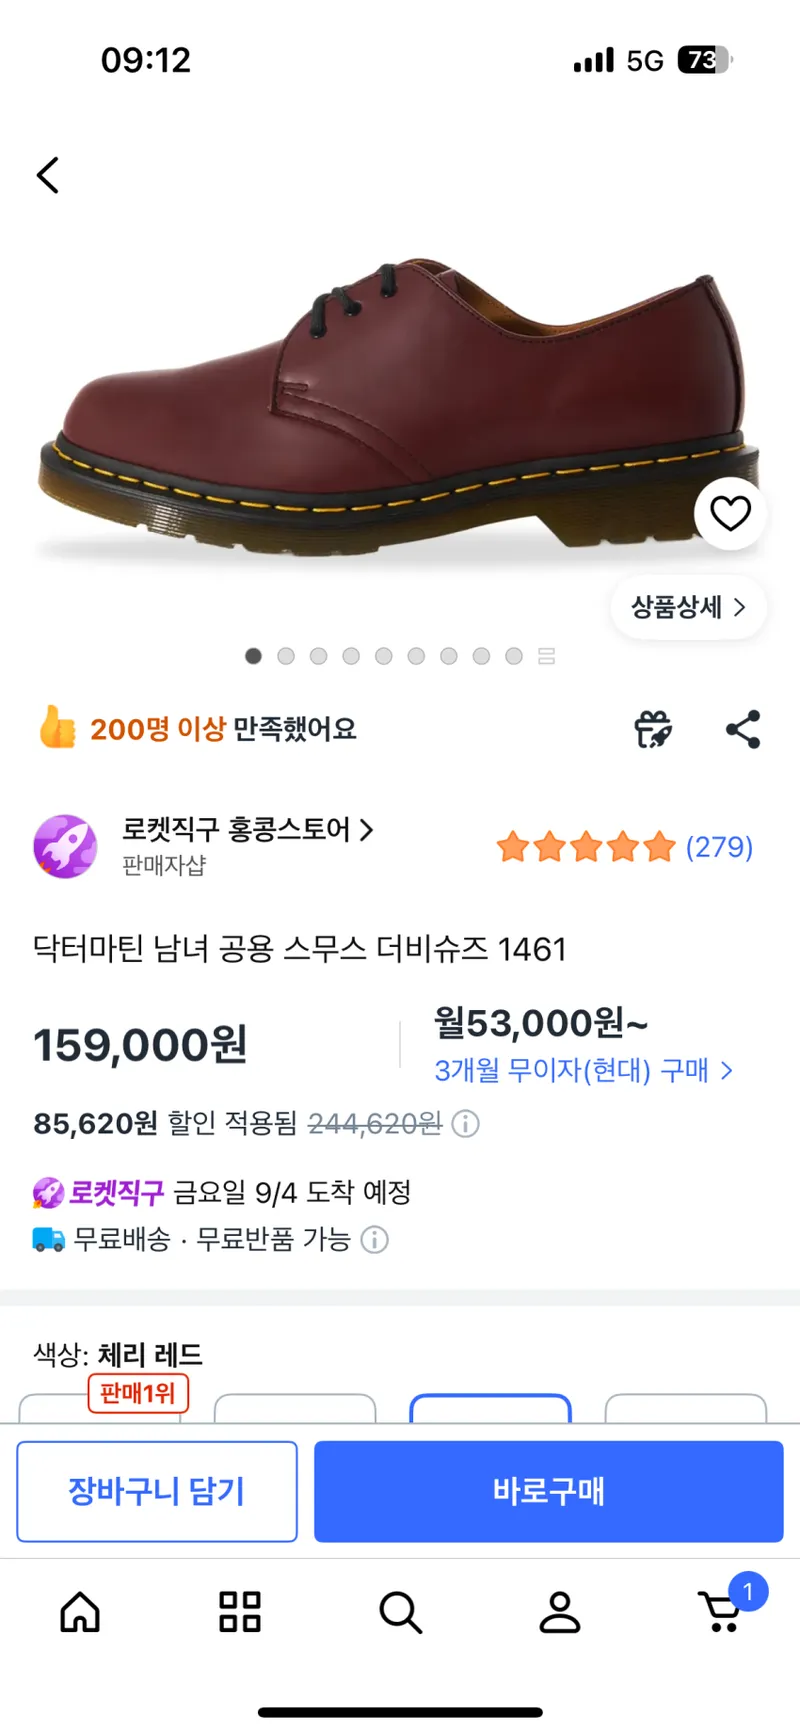Tap the share icon
800x1734 pixels.
[x=743, y=729]
